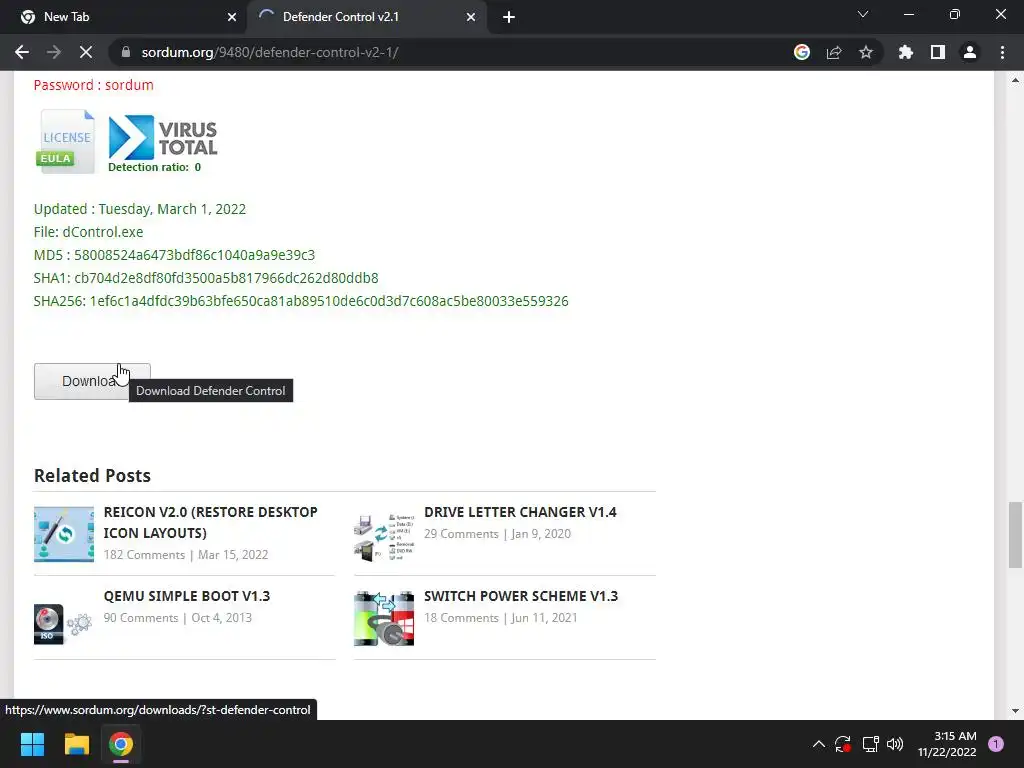Open the network tray icon
This screenshot has width=1024, height=768.
pyautogui.click(x=870, y=744)
